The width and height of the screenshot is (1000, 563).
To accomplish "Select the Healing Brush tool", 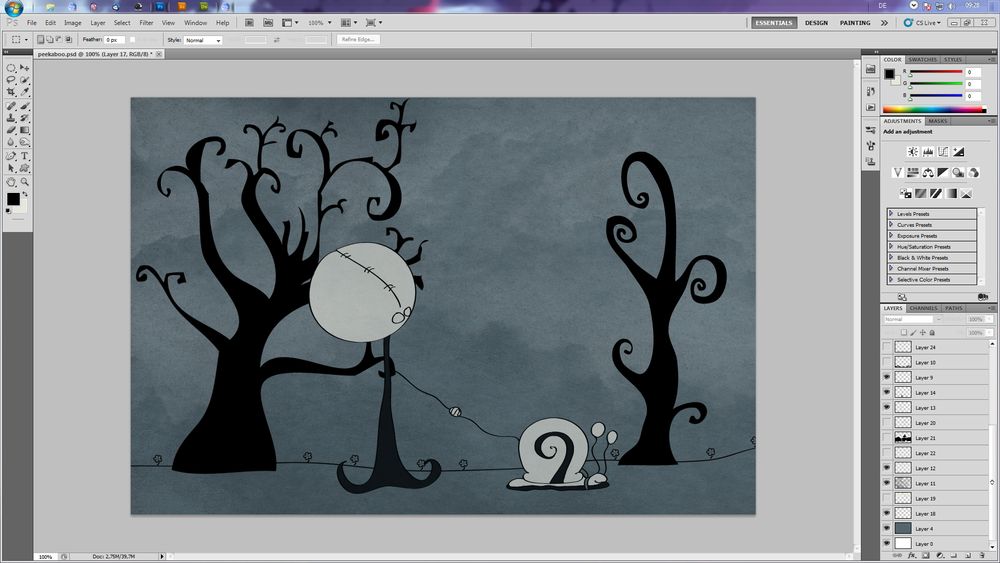I will pos(11,106).
